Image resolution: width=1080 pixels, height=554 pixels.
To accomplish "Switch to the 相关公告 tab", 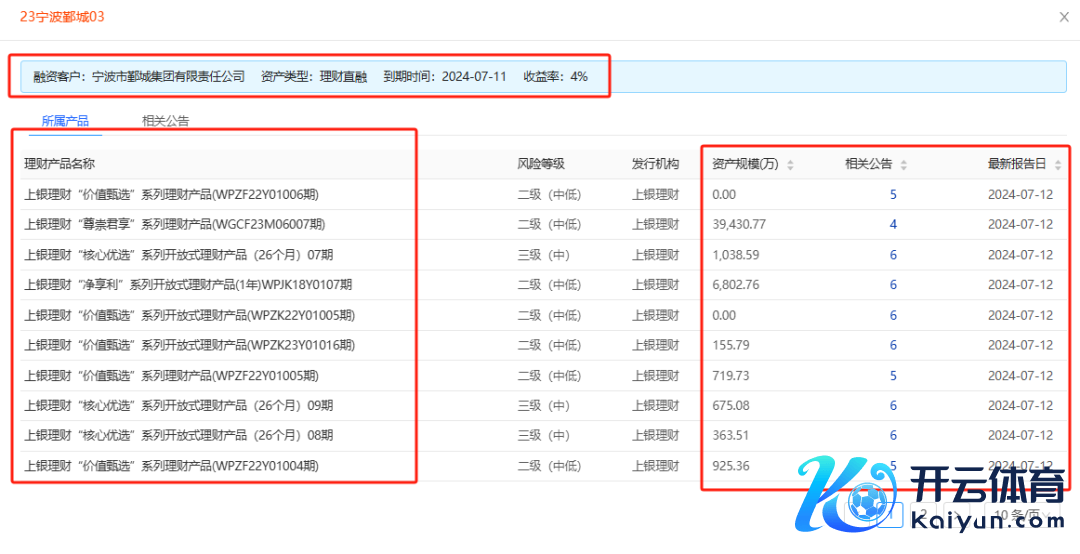I will pos(165,121).
